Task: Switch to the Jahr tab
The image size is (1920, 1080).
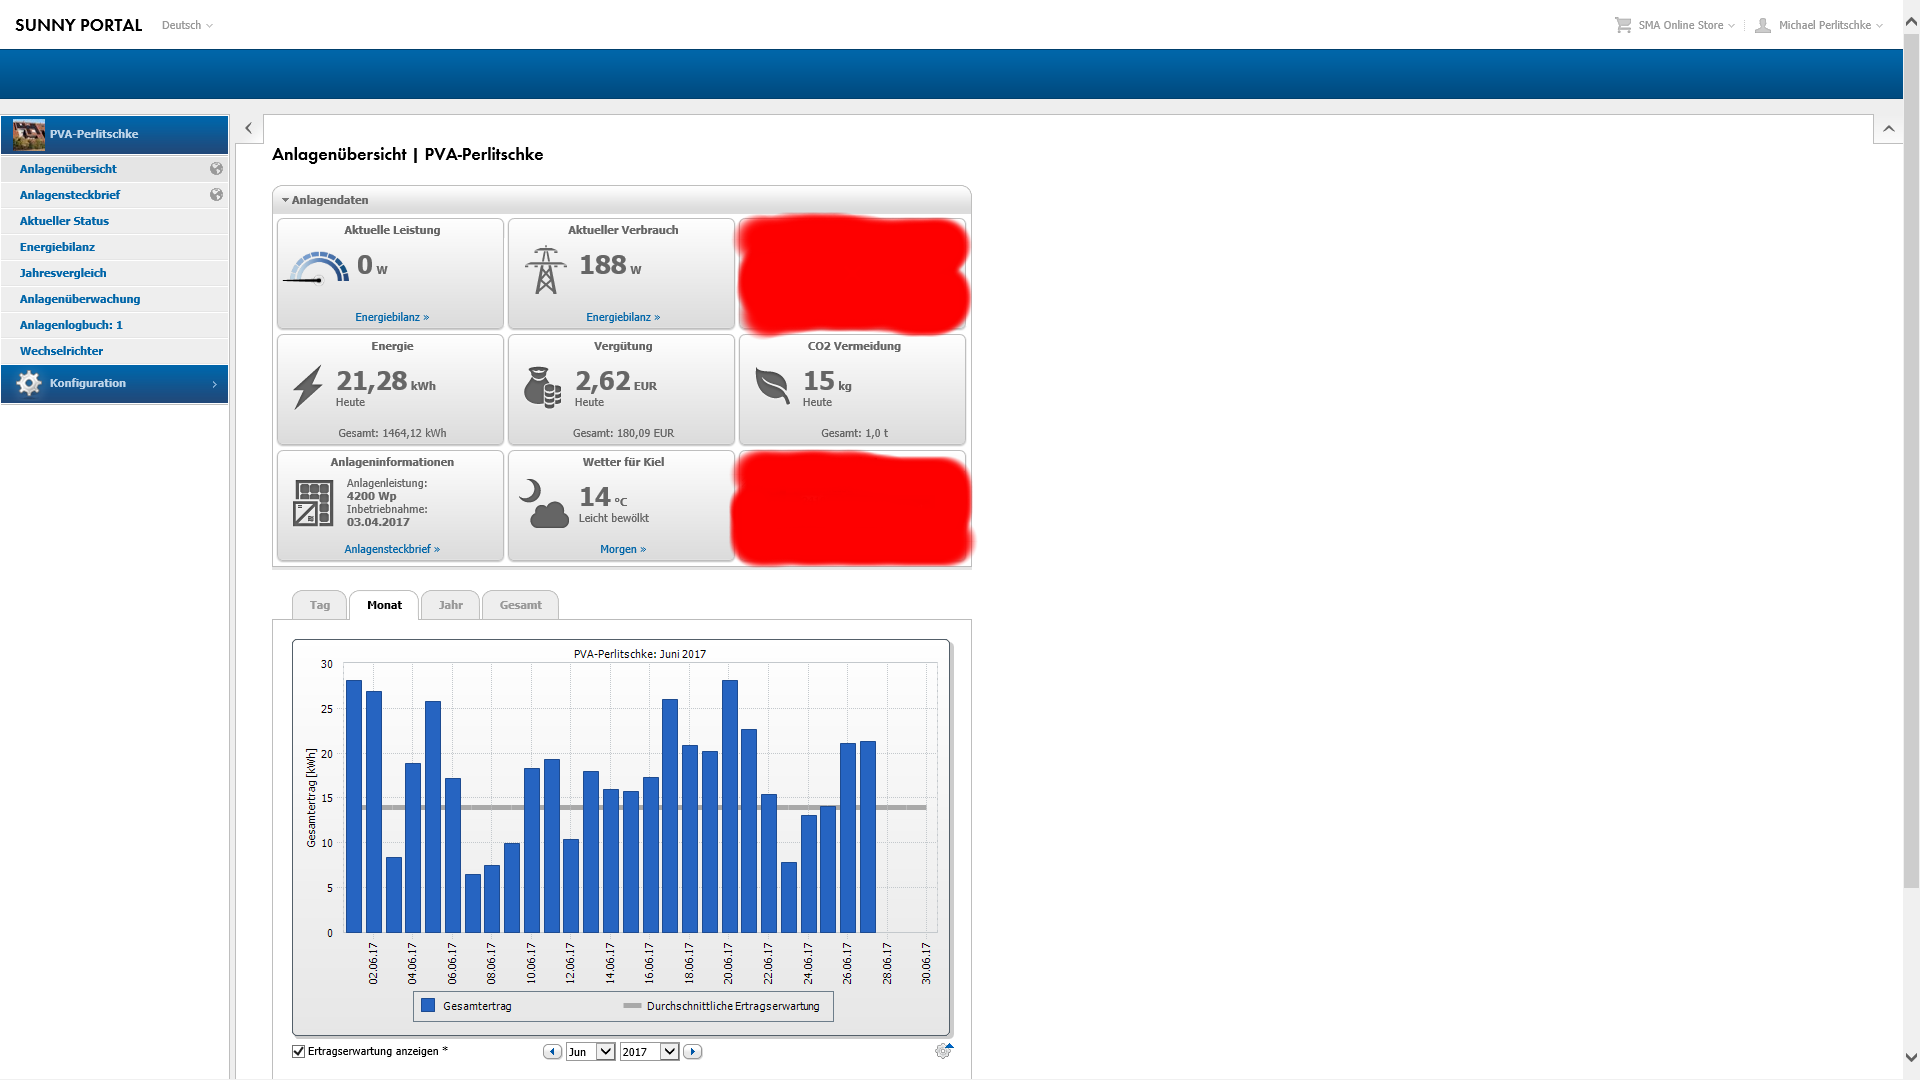Action: [x=450, y=605]
